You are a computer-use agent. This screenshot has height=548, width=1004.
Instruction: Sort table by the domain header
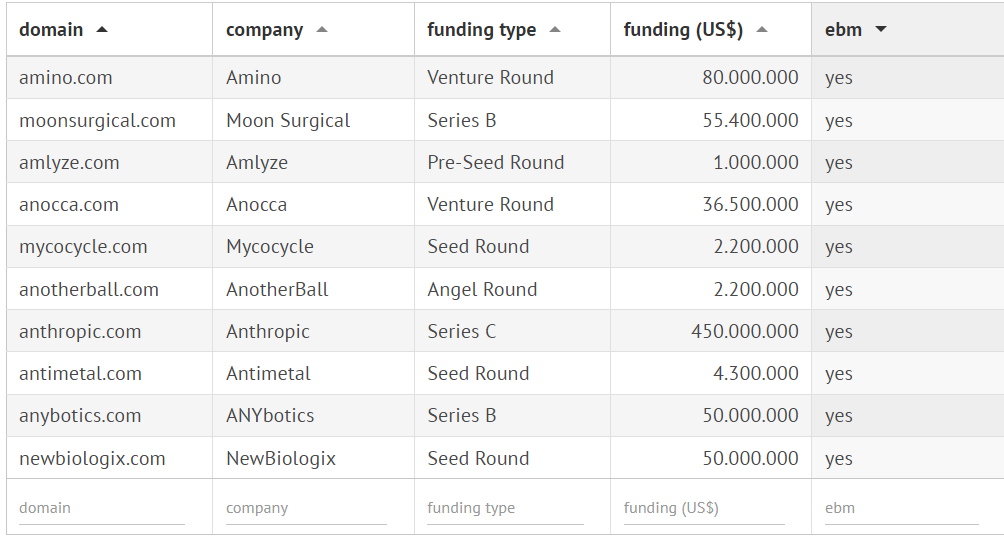(x=51, y=30)
